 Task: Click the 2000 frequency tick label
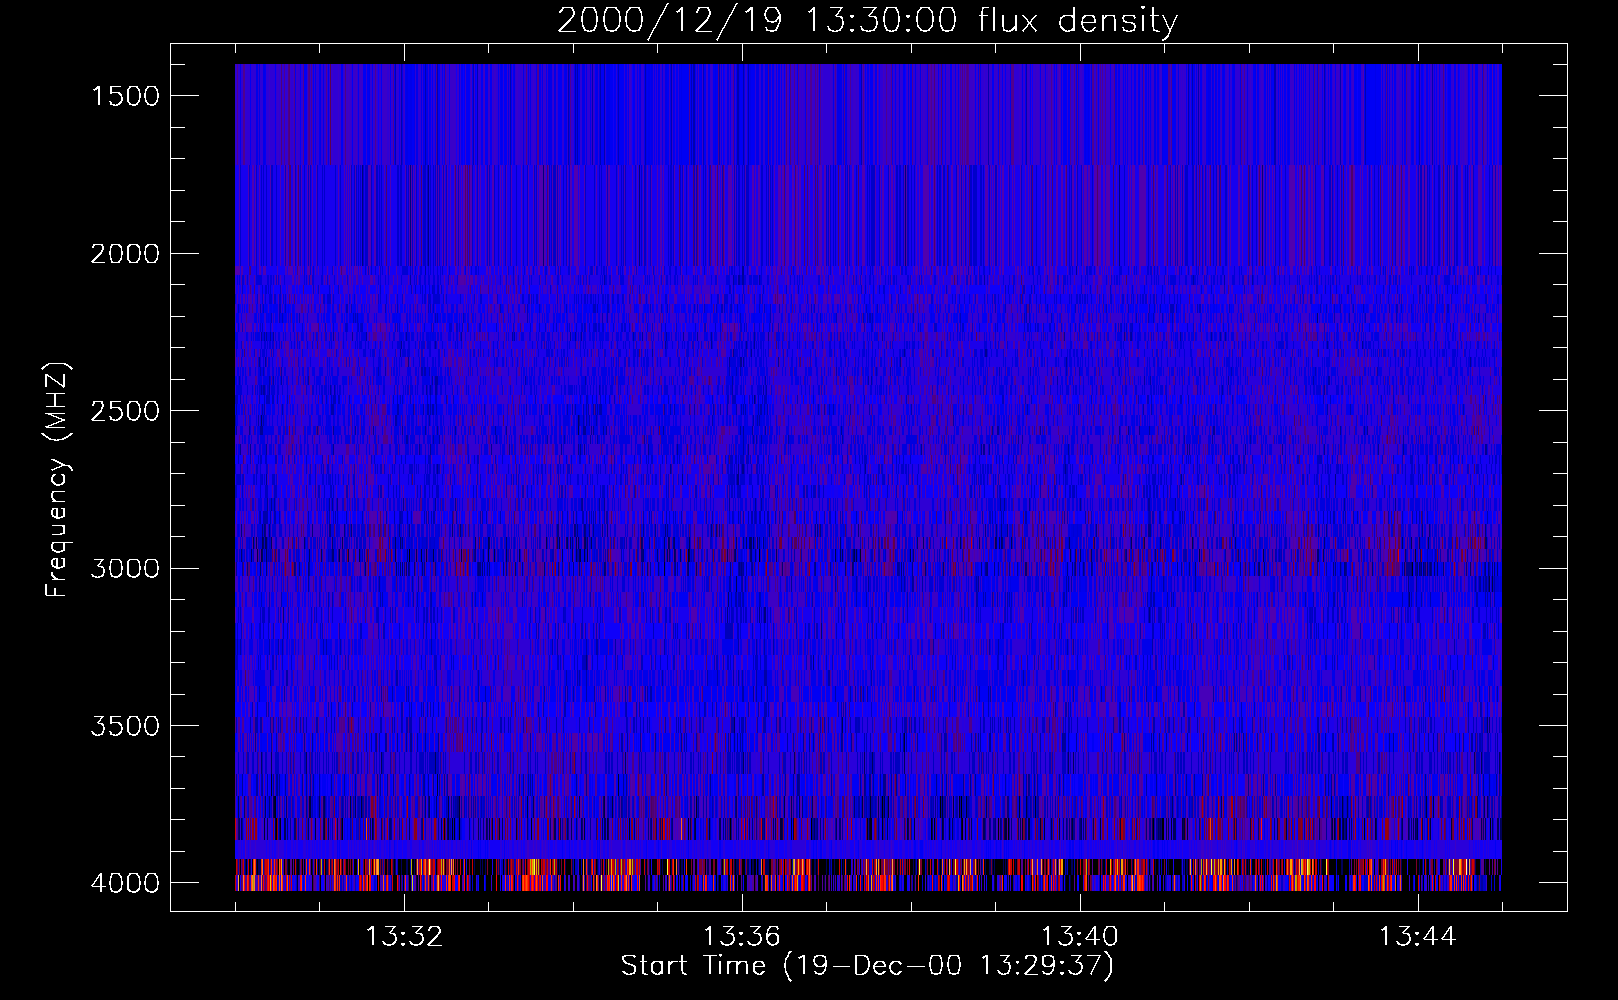tap(125, 254)
